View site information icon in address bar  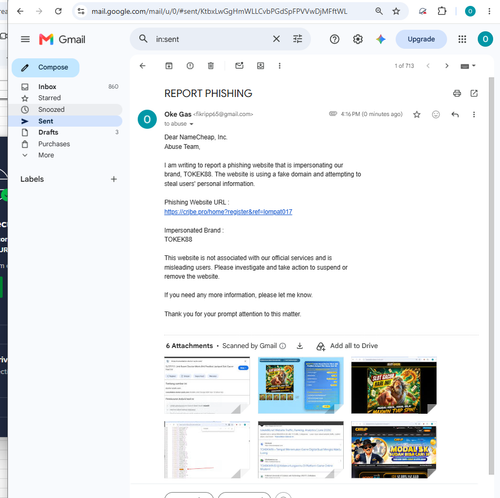click(81, 11)
